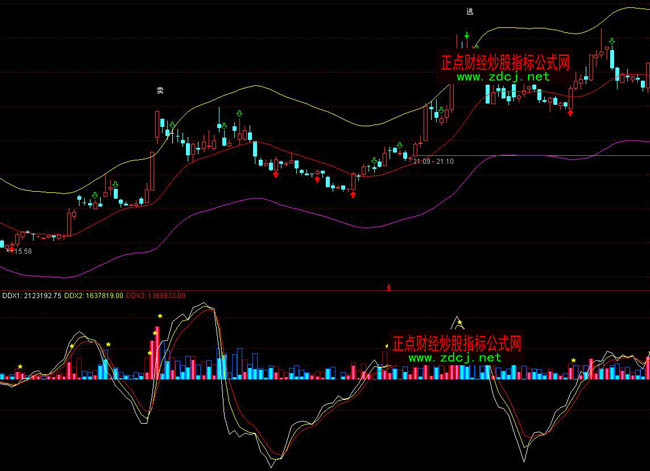This screenshot has height=471, width=650.
Task: Click the small red tick on panel divider
Action: click(388, 288)
